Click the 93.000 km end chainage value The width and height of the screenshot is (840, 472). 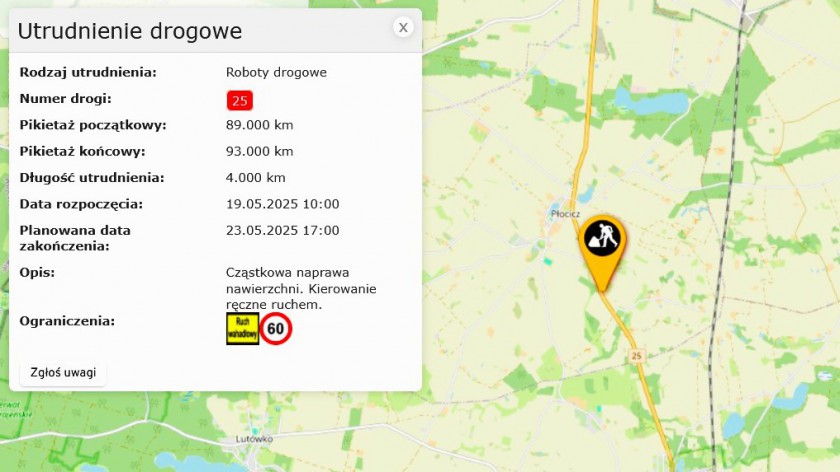[259, 151]
